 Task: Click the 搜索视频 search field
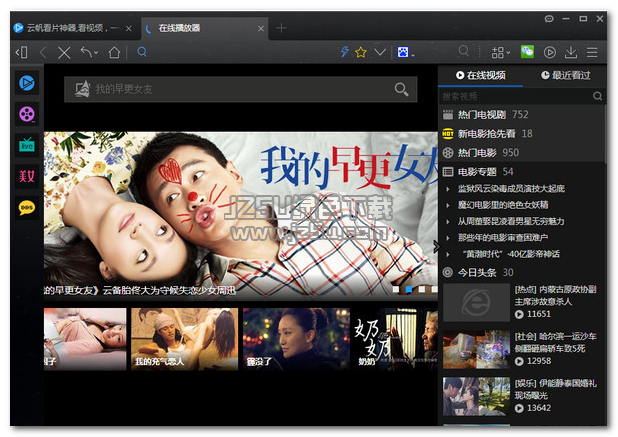tap(516, 96)
